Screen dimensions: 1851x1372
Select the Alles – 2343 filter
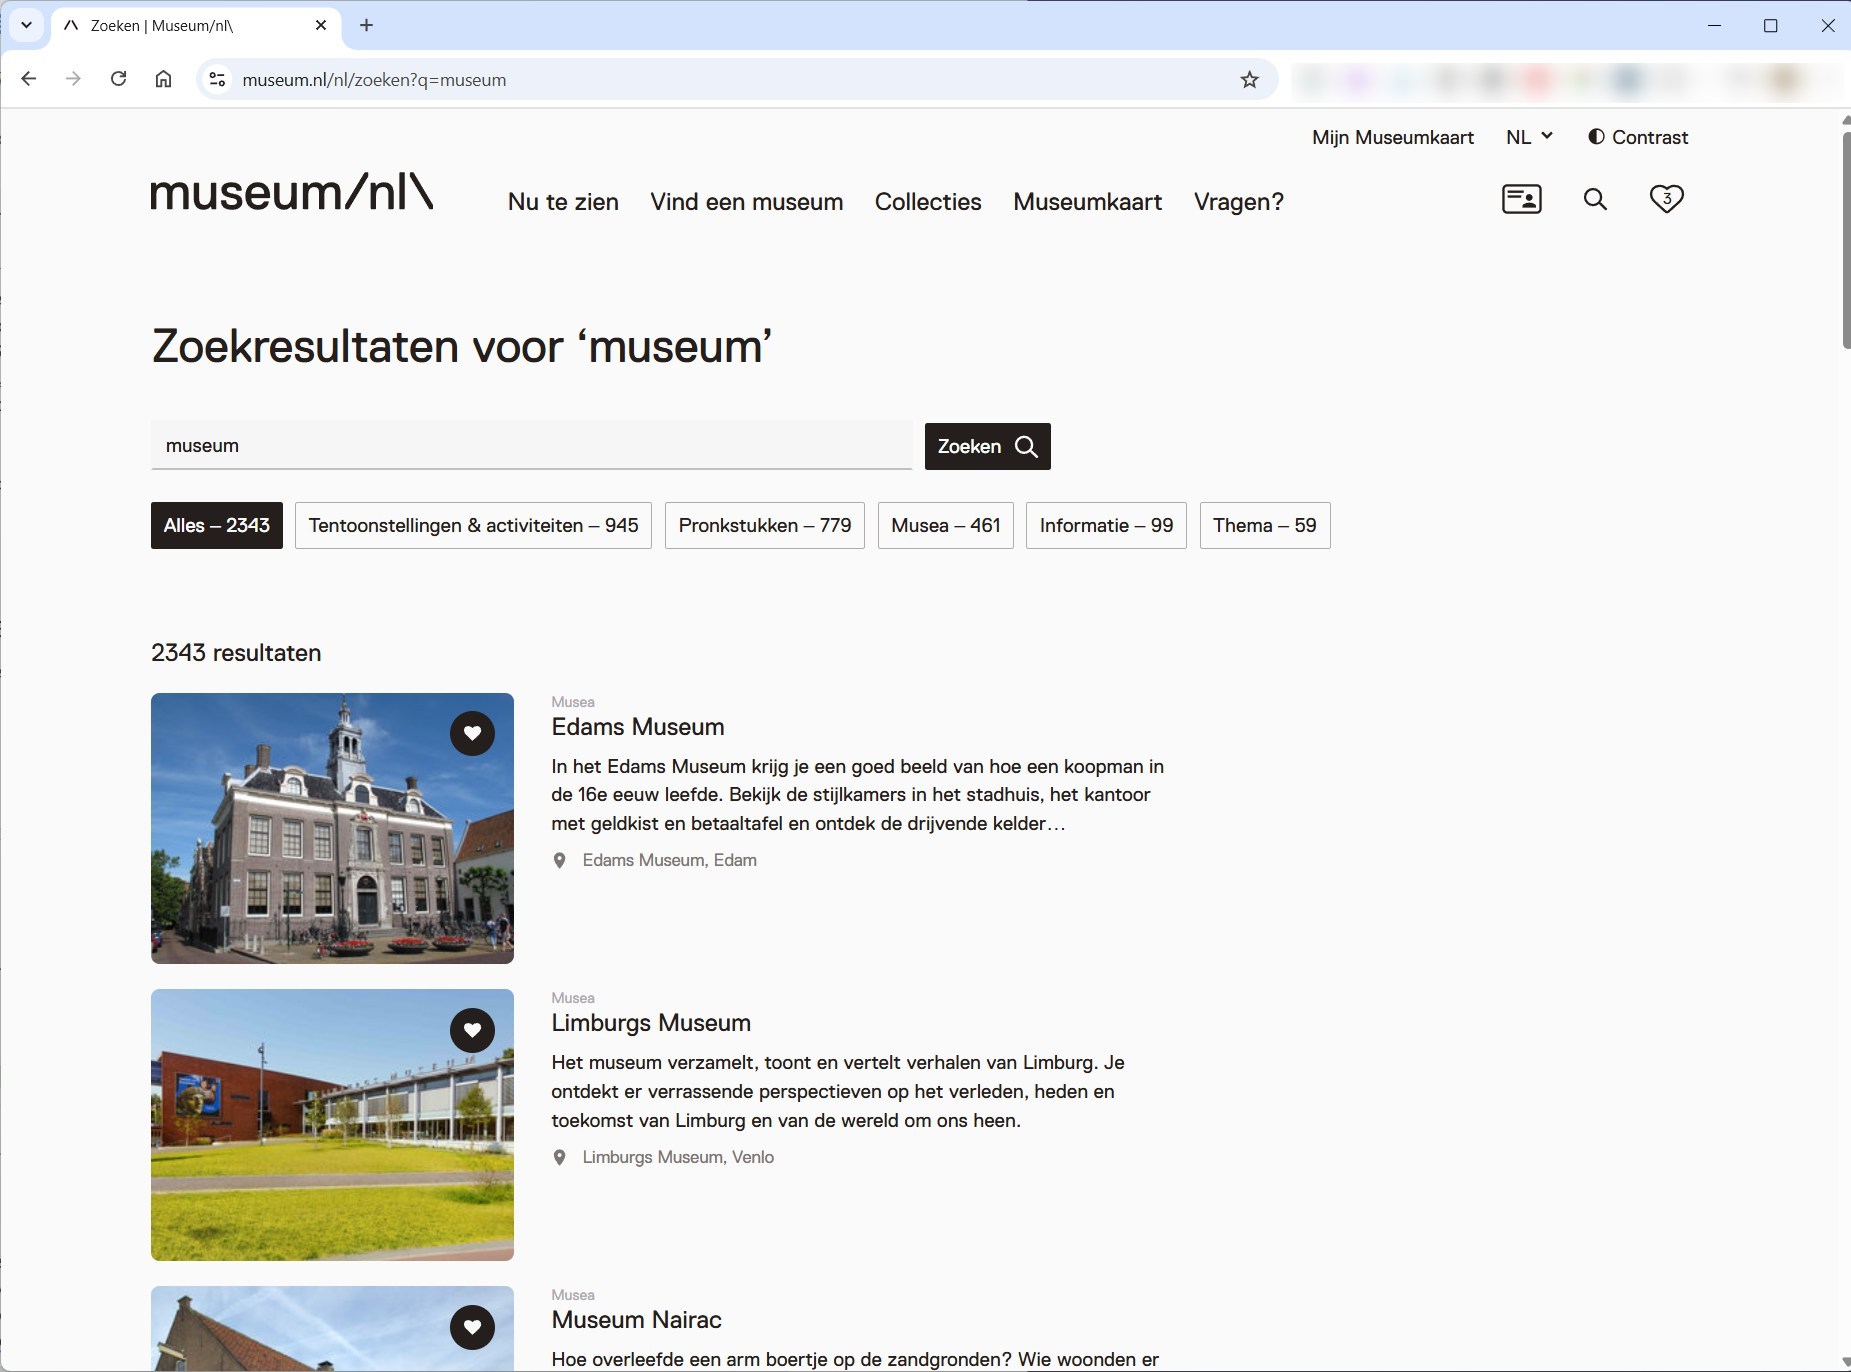[x=217, y=525]
